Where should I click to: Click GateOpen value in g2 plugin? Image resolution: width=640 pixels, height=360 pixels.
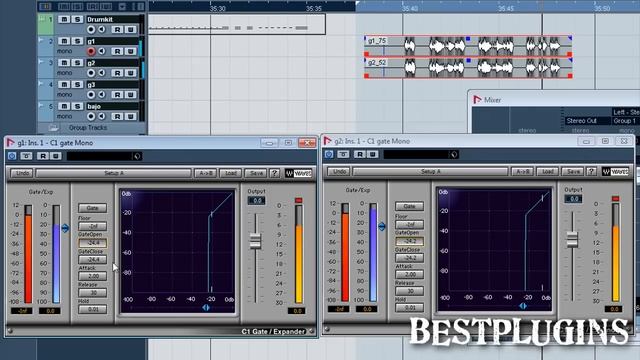[409, 241]
